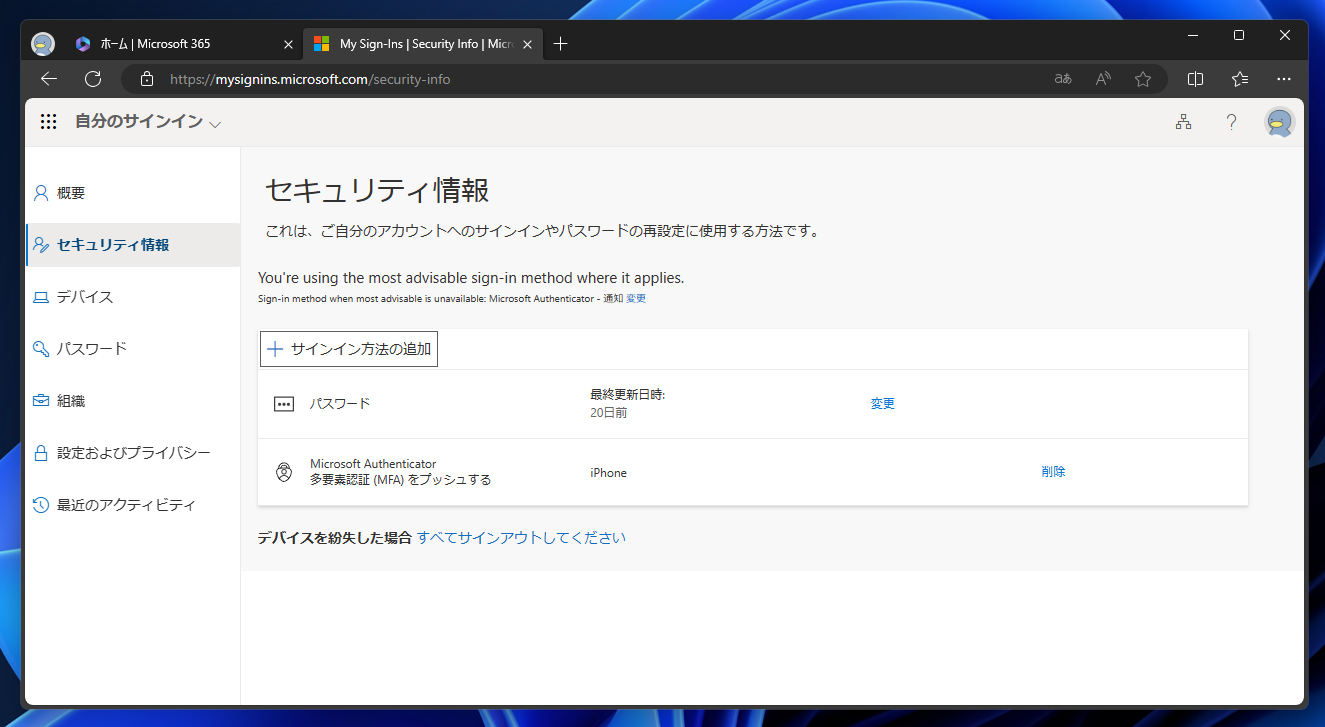The height and width of the screenshot is (727, 1325).
Task: Switch to the ホーム | Microsoft 365 tab
Action: (184, 44)
